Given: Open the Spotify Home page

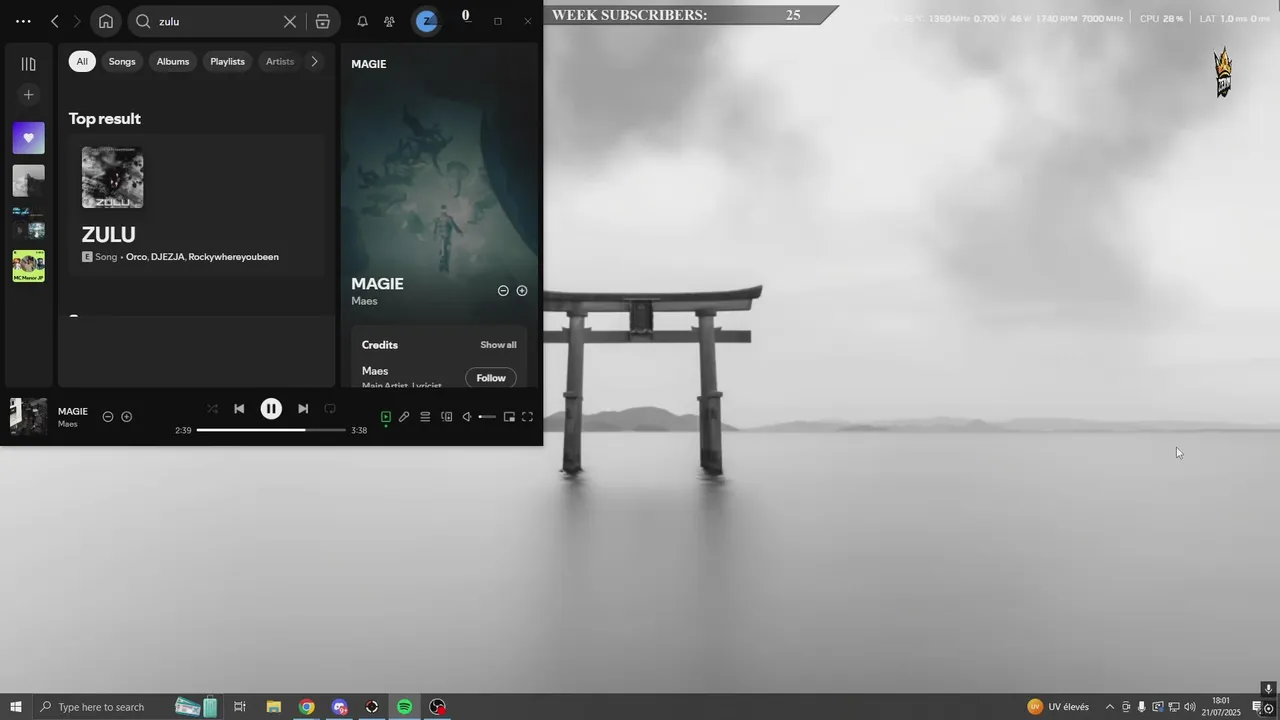Looking at the screenshot, I should (x=106, y=21).
